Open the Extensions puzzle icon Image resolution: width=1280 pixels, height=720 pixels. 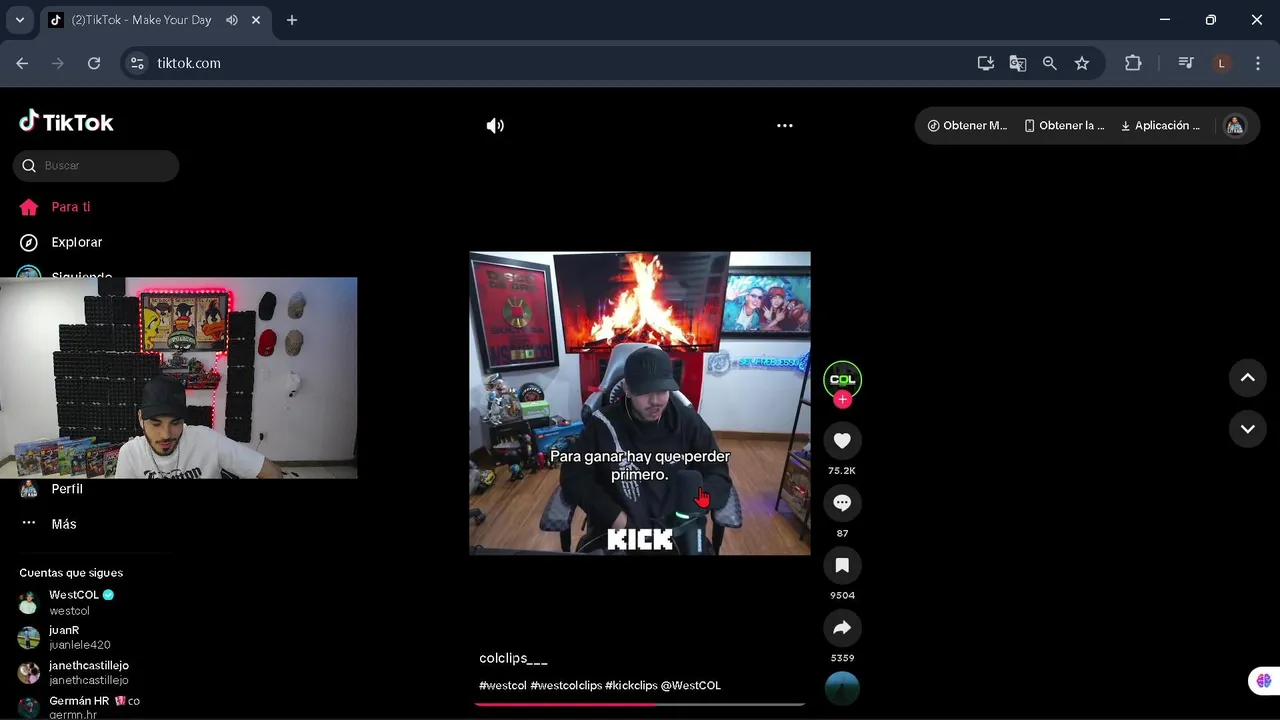(x=1133, y=63)
